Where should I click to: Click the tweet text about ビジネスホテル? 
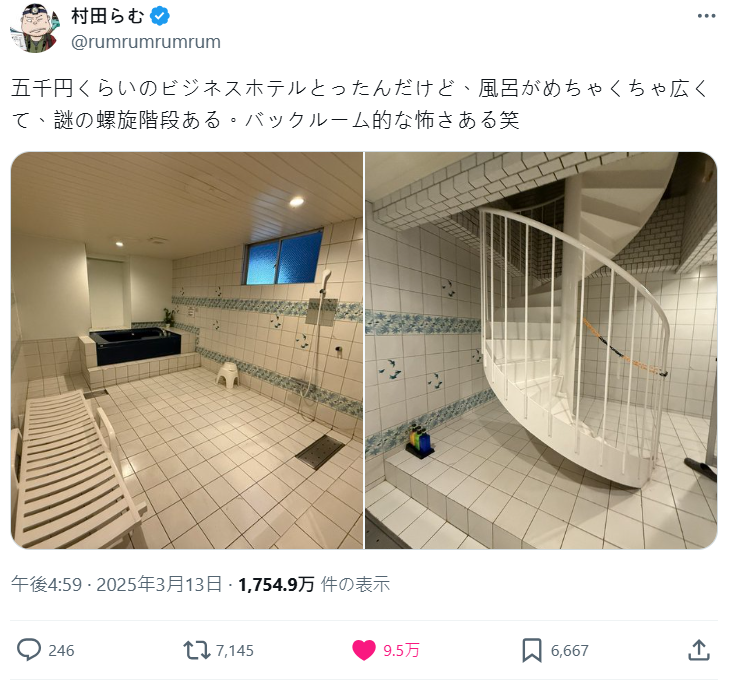point(359,104)
